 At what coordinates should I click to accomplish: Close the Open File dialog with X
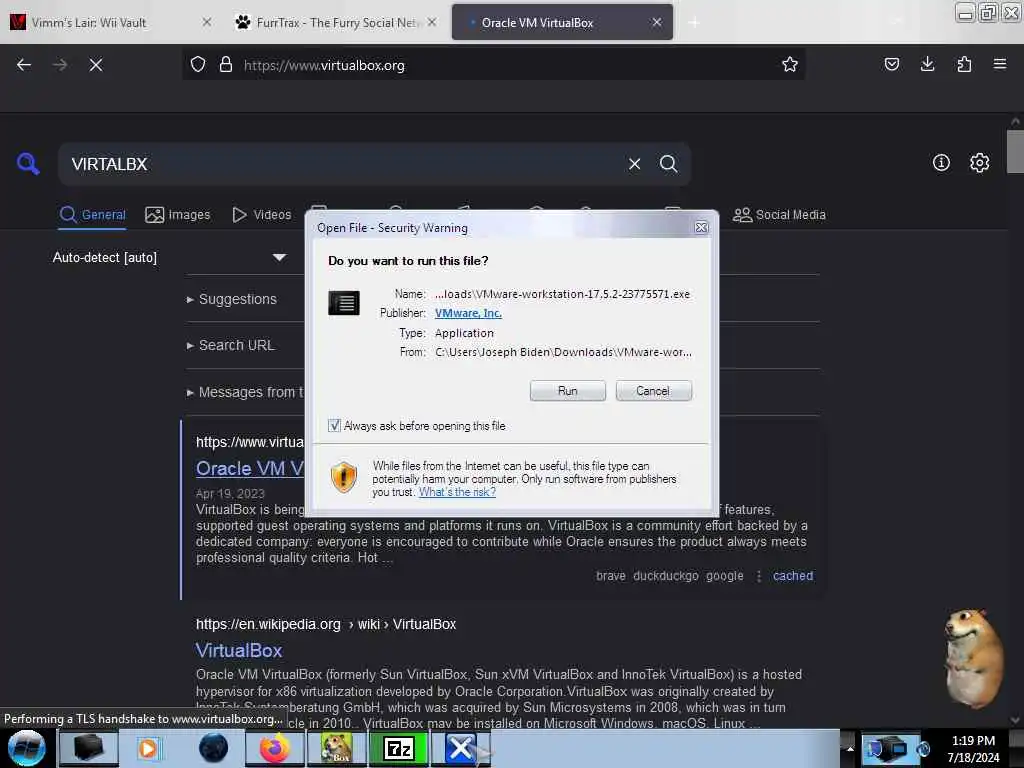tap(701, 227)
